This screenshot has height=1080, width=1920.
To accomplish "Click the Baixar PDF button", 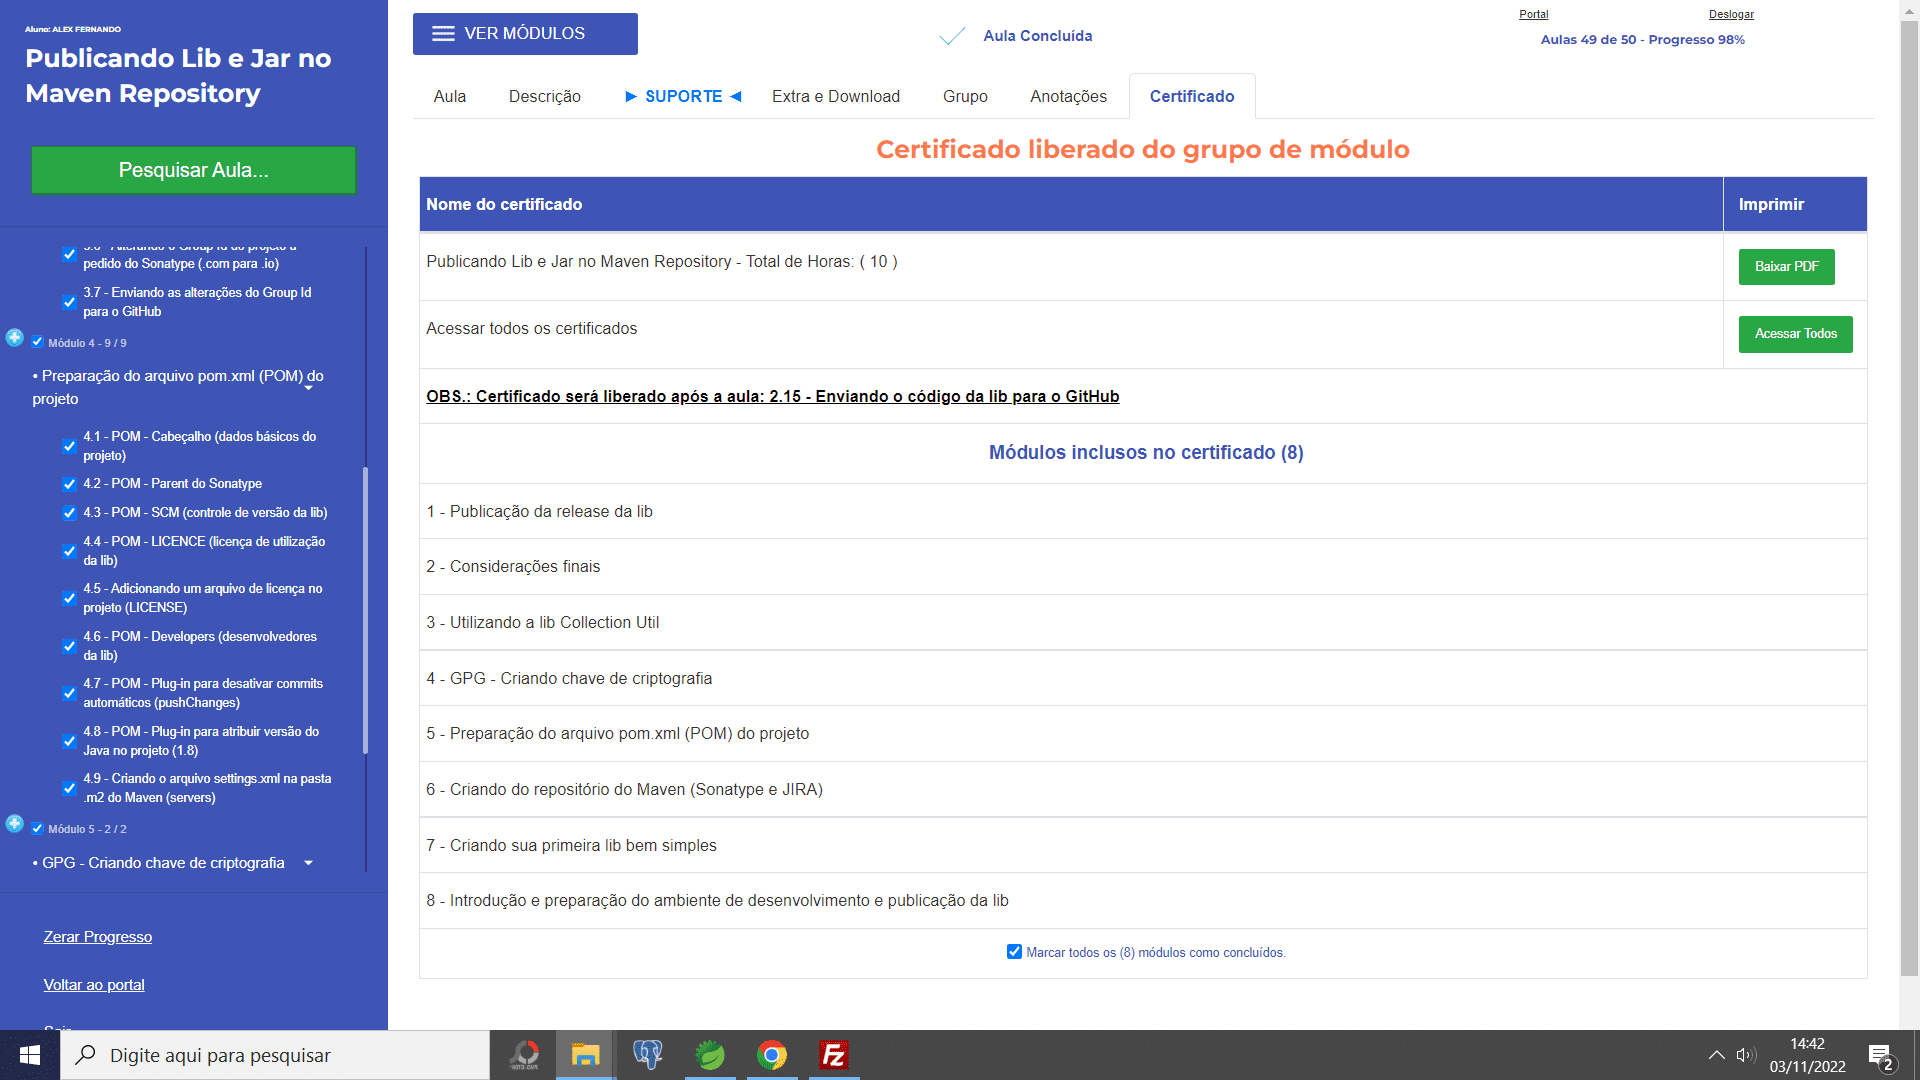I will tap(1786, 267).
